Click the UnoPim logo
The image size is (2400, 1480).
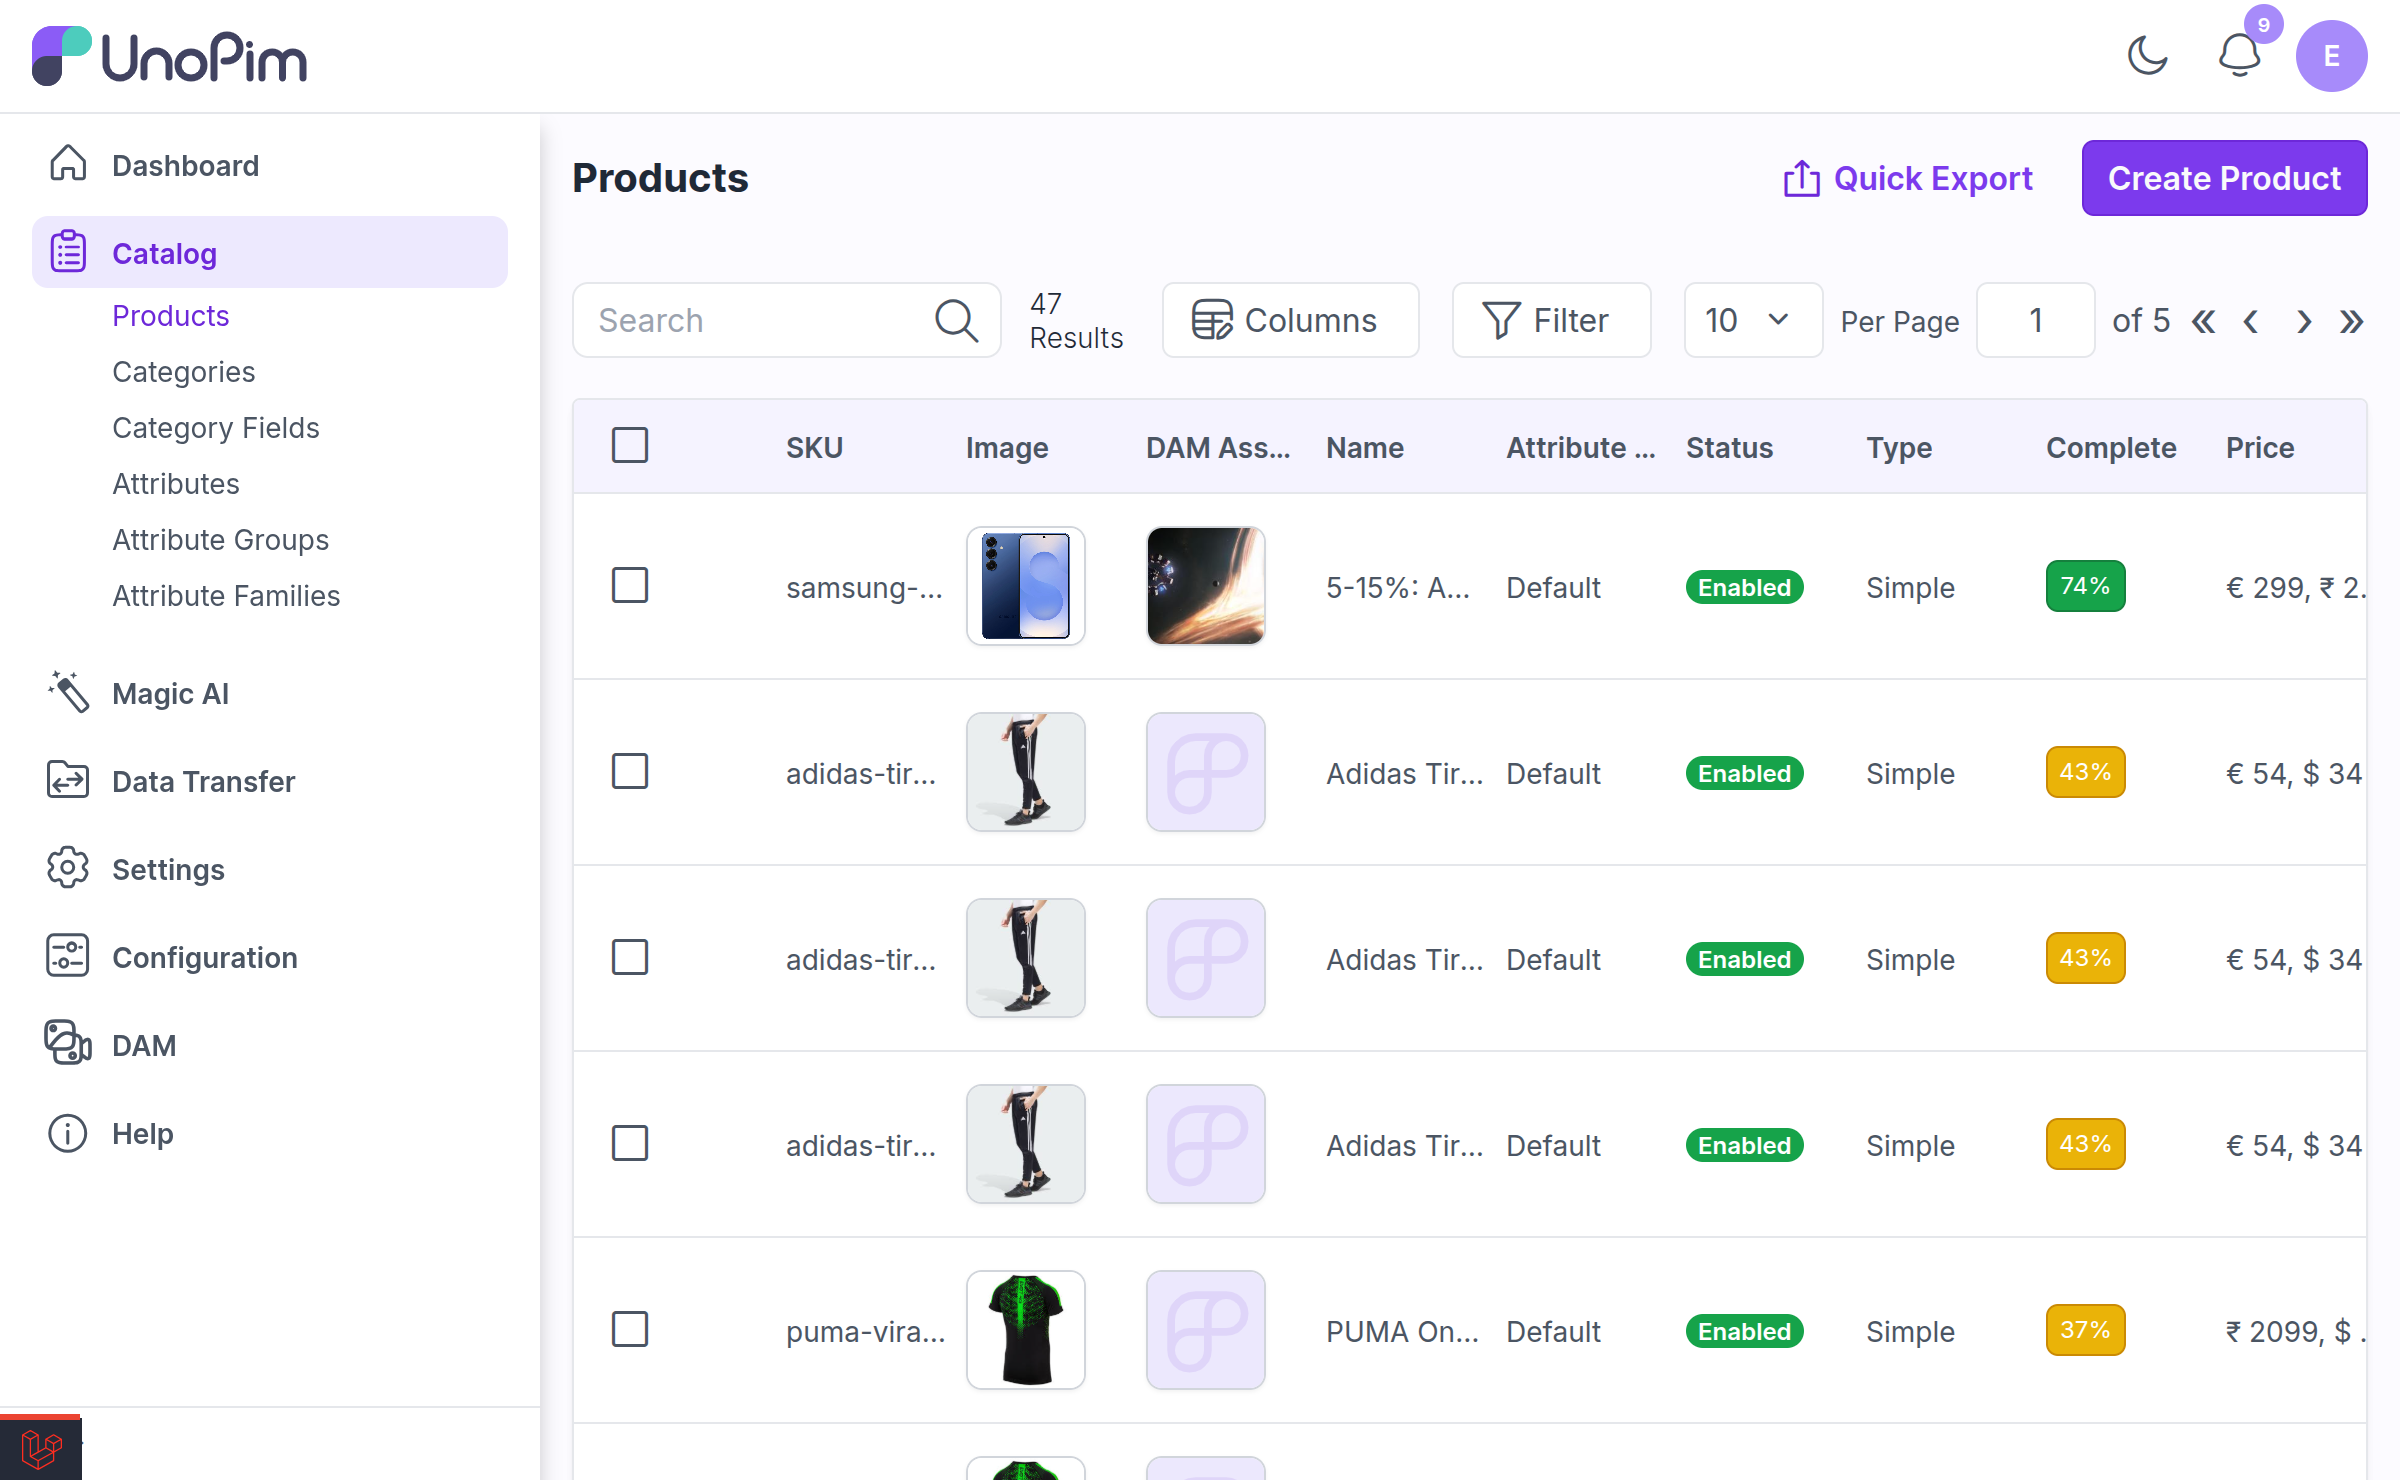pyautogui.click(x=169, y=56)
